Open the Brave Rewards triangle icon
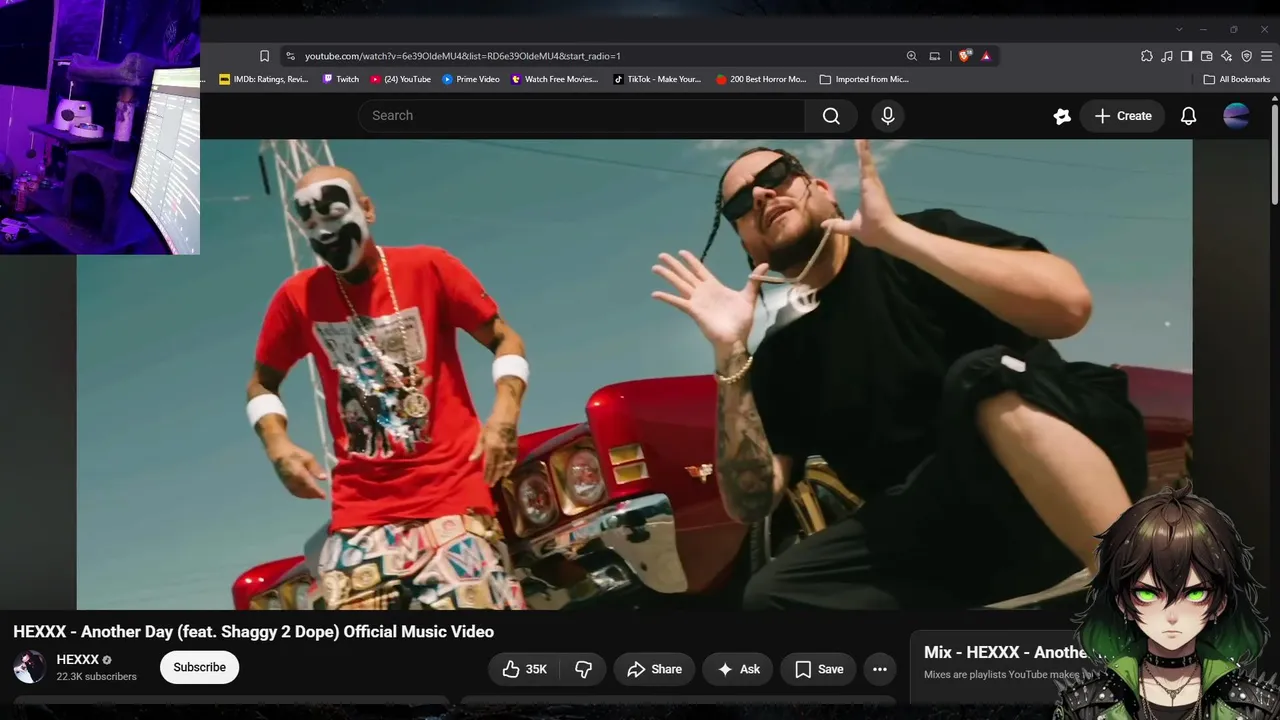Image resolution: width=1280 pixels, height=720 pixels. [x=985, y=56]
